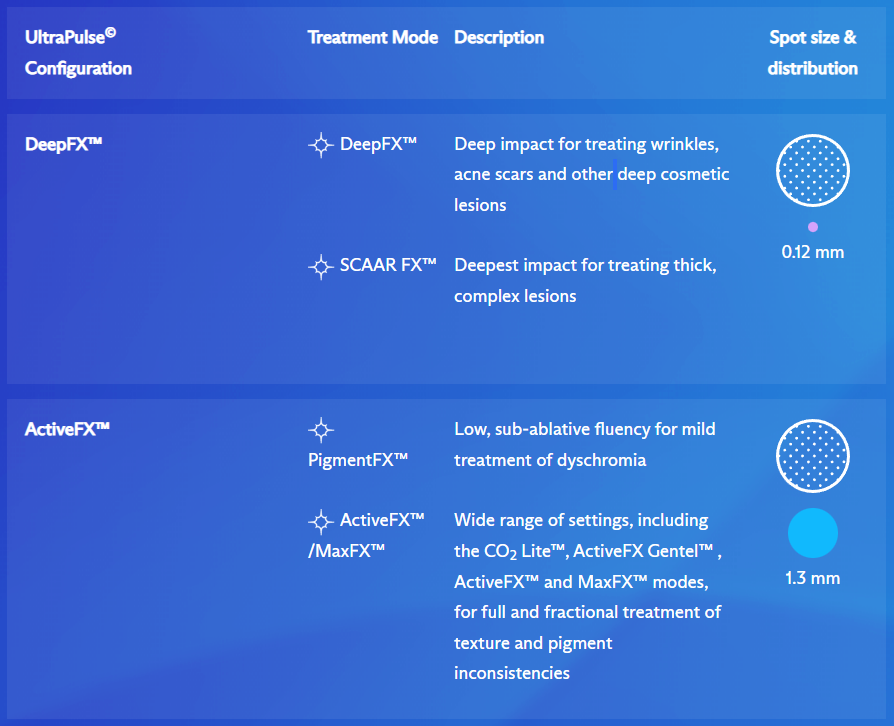Screen dimensions: 894x726
Task: Click the crosshair icon beside DeepFX™ mode
Action: pyautogui.click(x=320, y=144)
